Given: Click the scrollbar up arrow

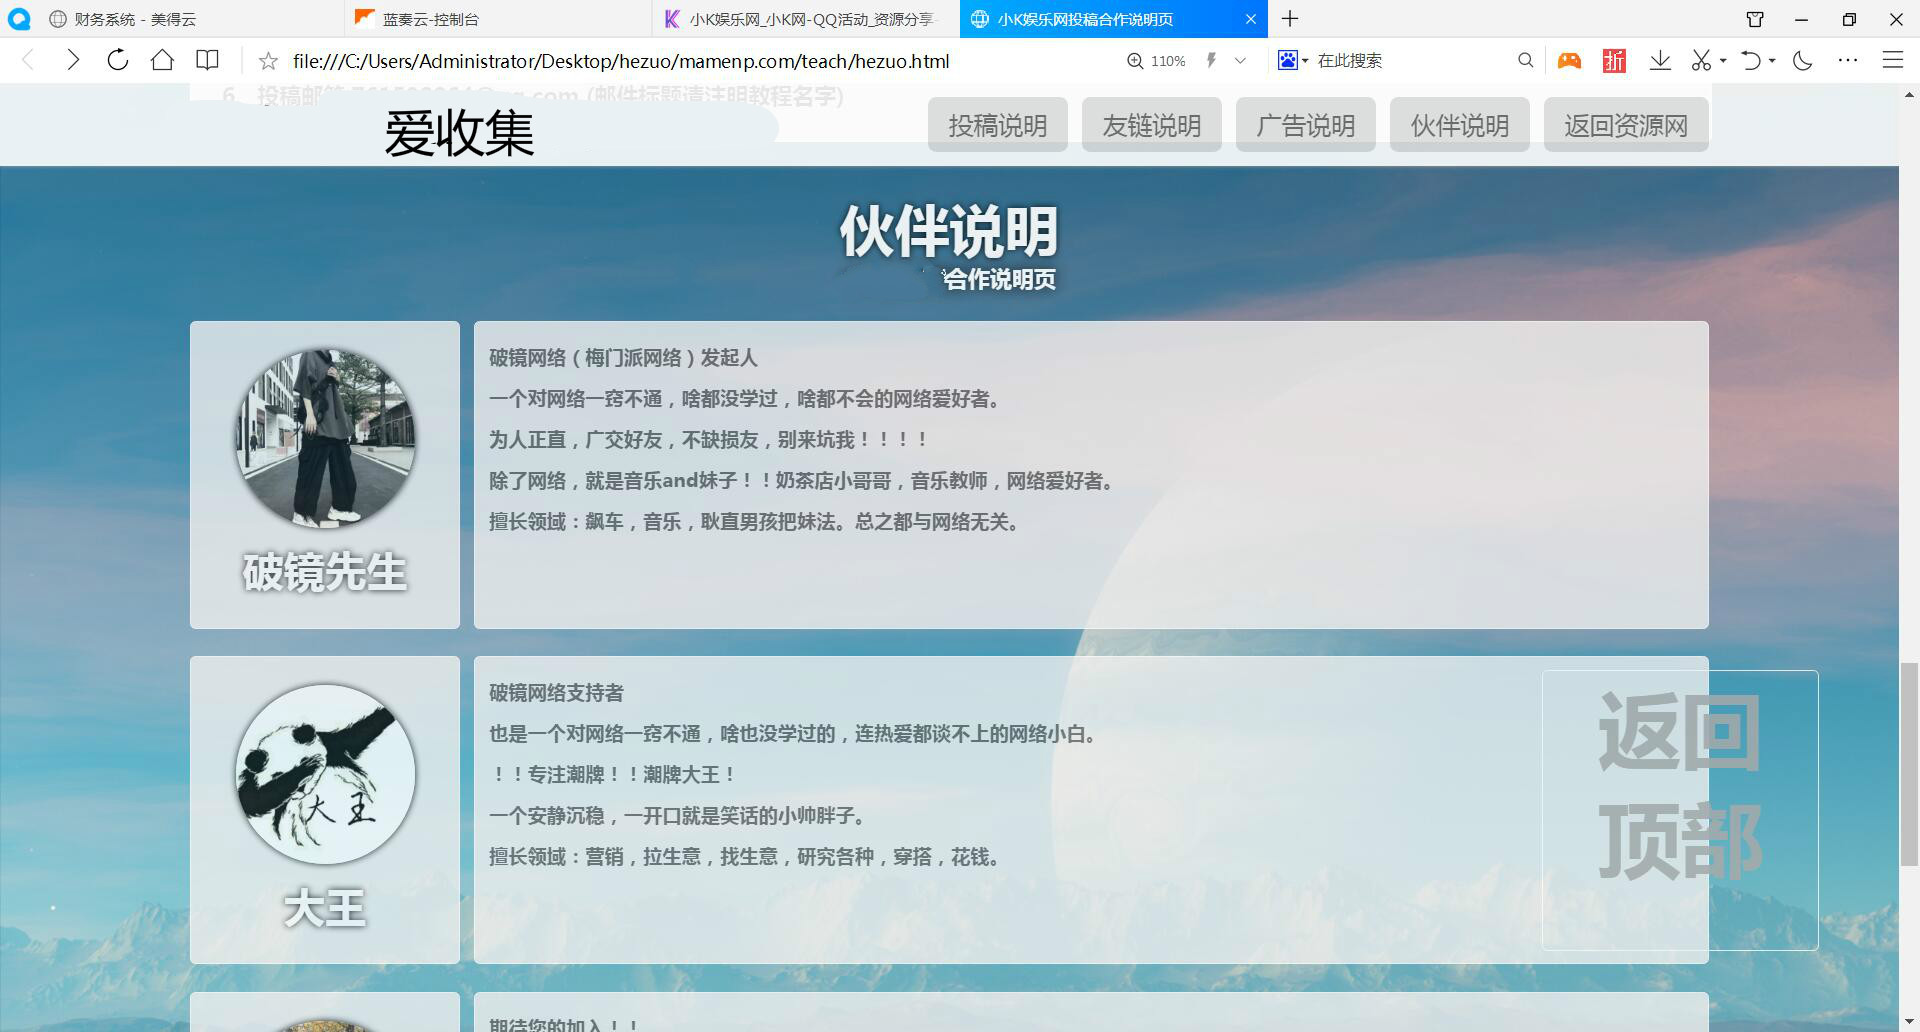Looking at the screenshot, I should coord(1909,94).
